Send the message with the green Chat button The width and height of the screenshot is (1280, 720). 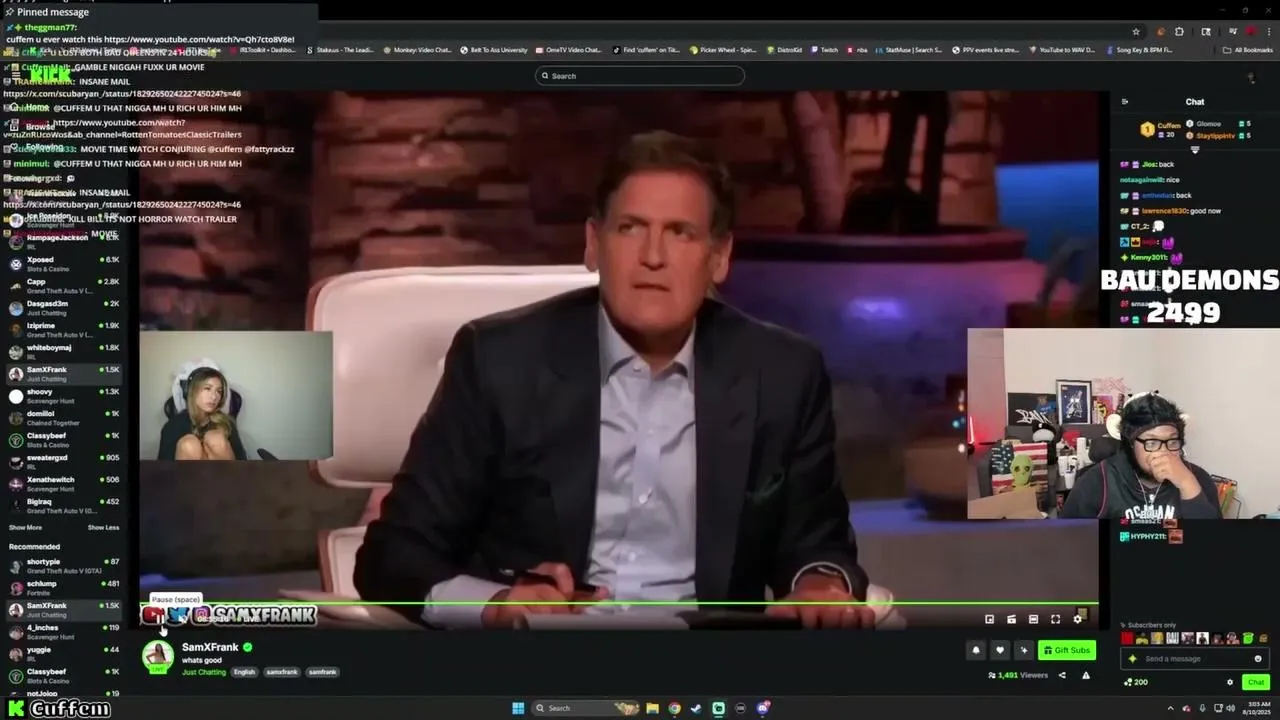coord(1256,682)
